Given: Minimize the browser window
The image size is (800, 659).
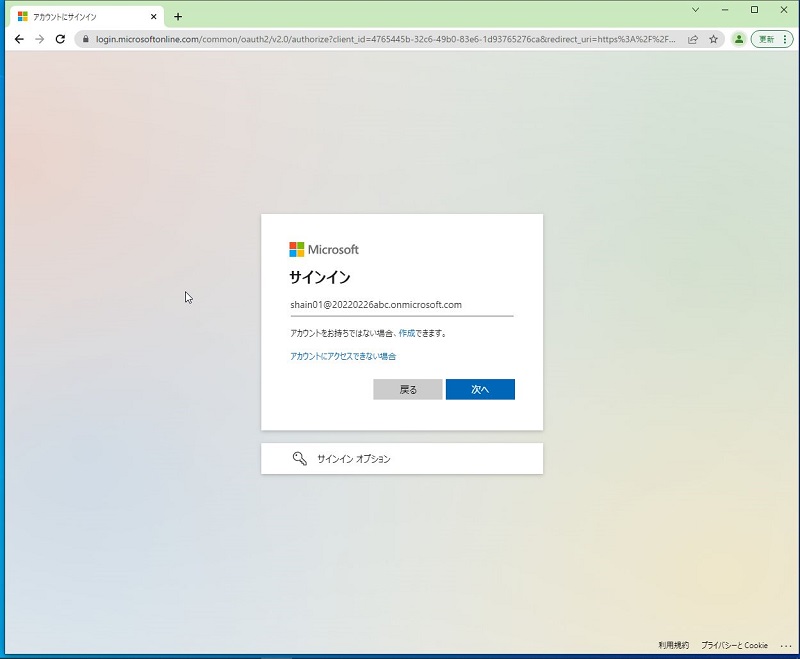Looking at the screenshot, I should (x=725, y=10).
